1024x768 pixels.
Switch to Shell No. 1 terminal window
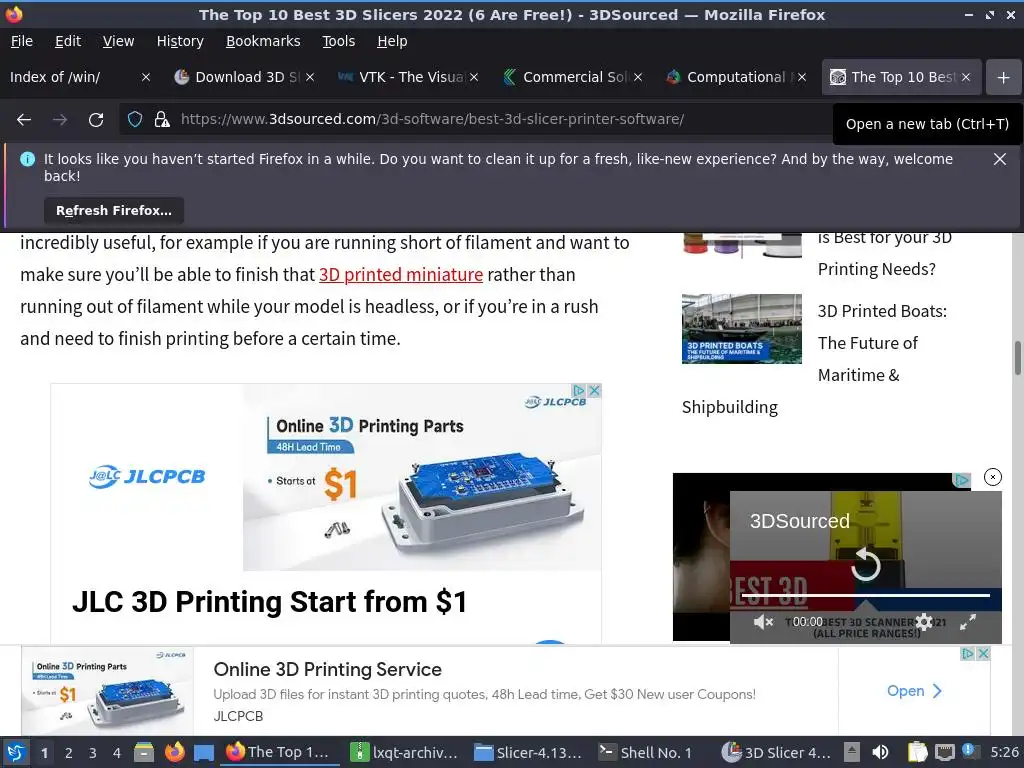click(645, 752)
